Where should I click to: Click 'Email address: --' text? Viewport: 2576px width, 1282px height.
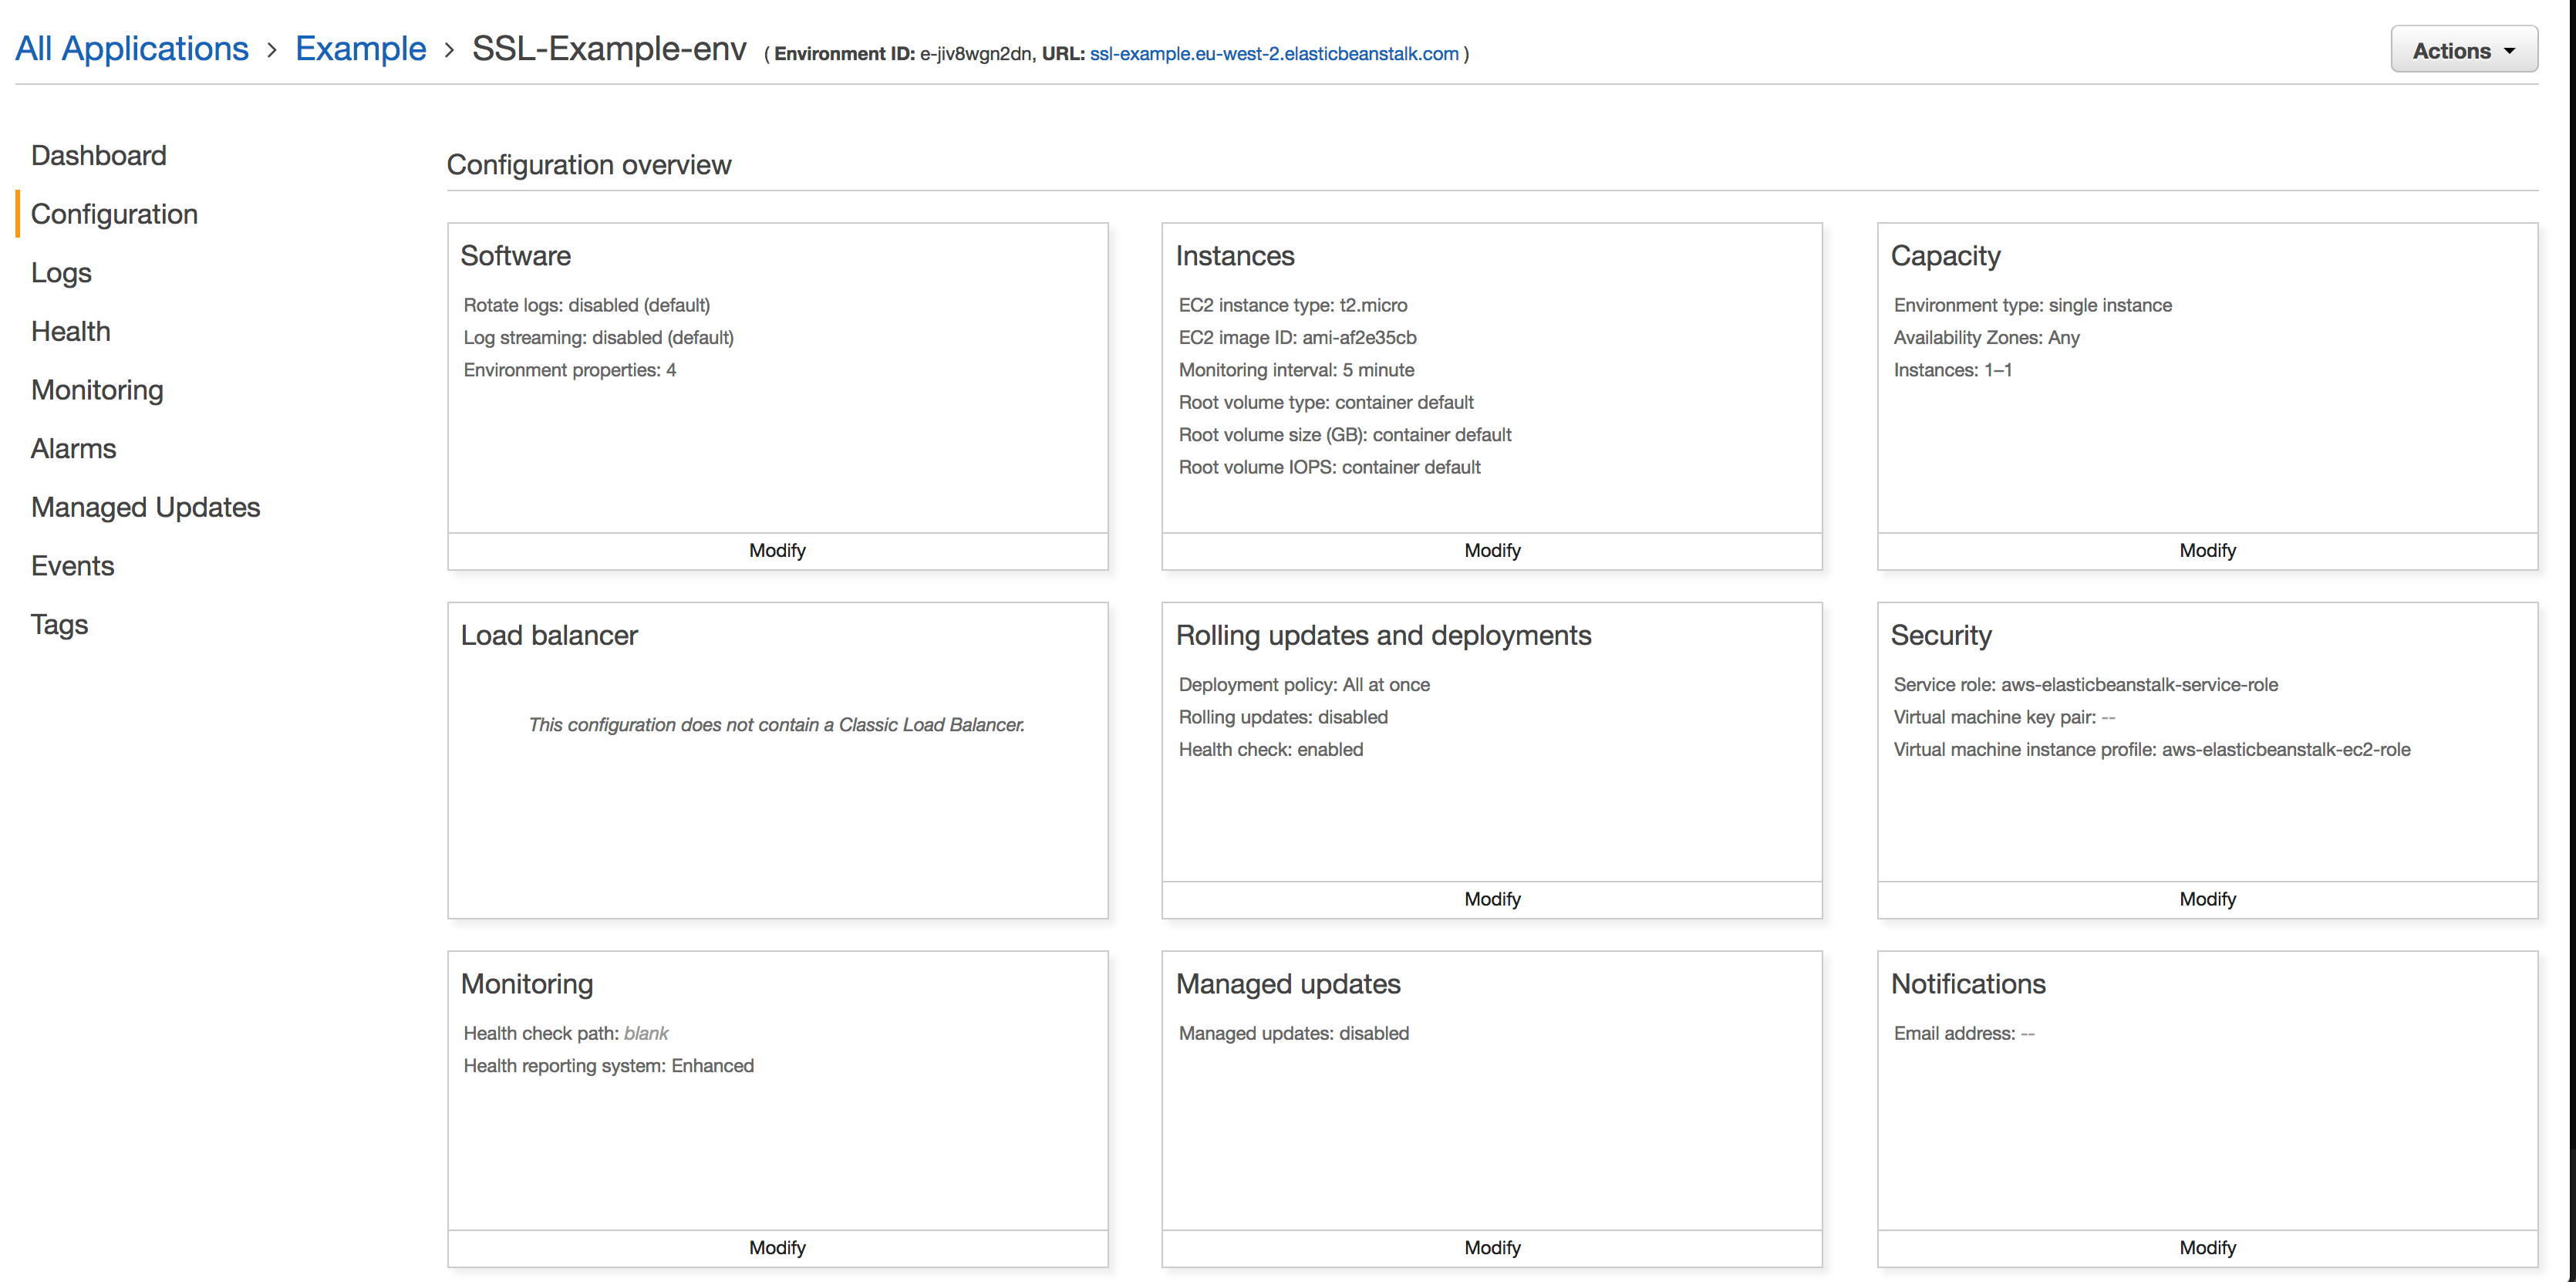click(1964, 1034)
